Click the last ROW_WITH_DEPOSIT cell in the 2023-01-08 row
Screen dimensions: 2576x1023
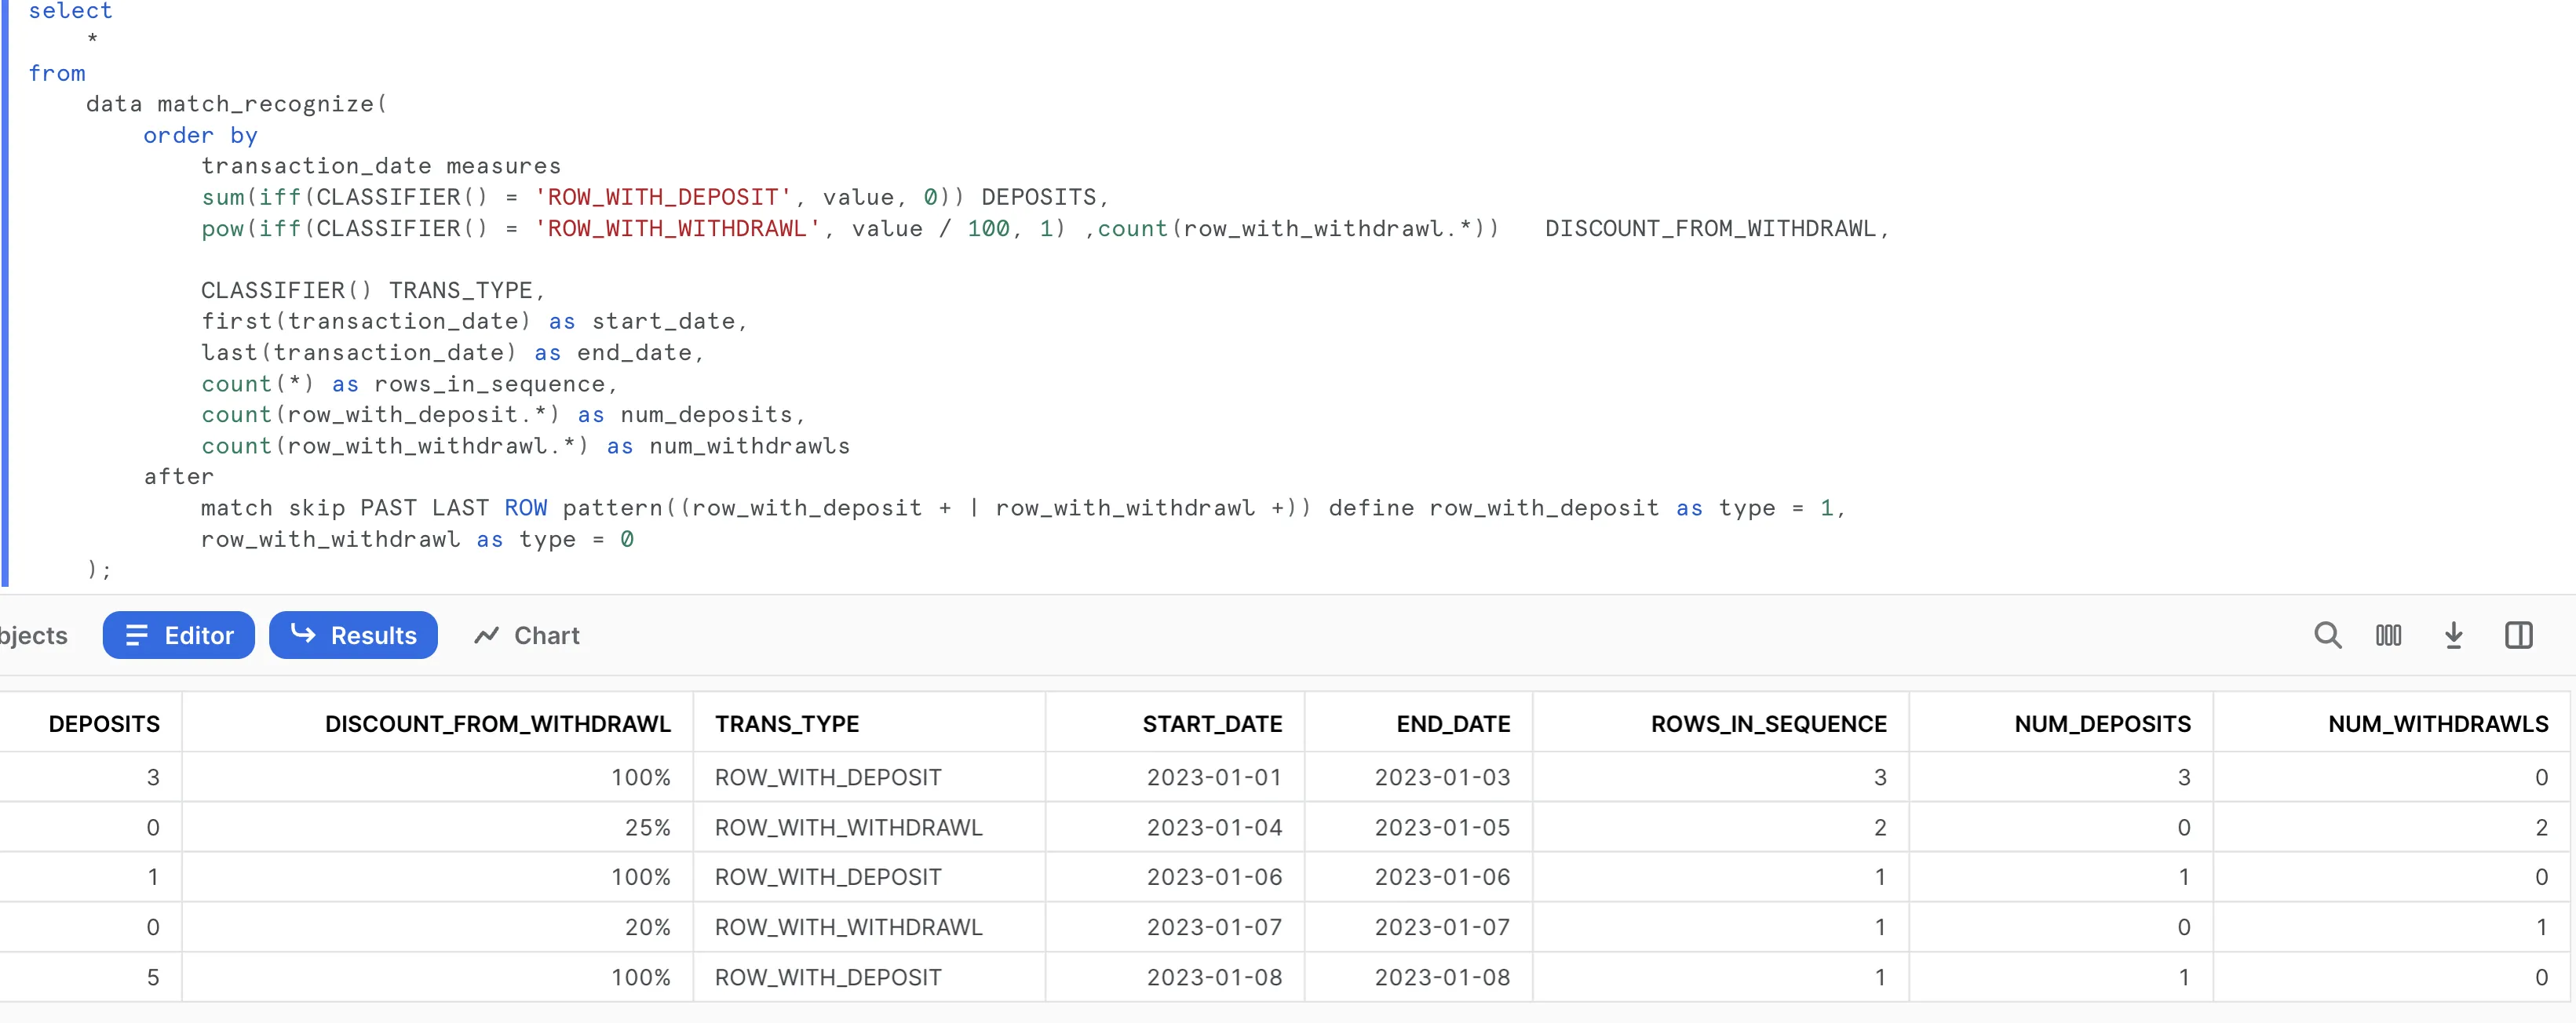pos(828,977)
